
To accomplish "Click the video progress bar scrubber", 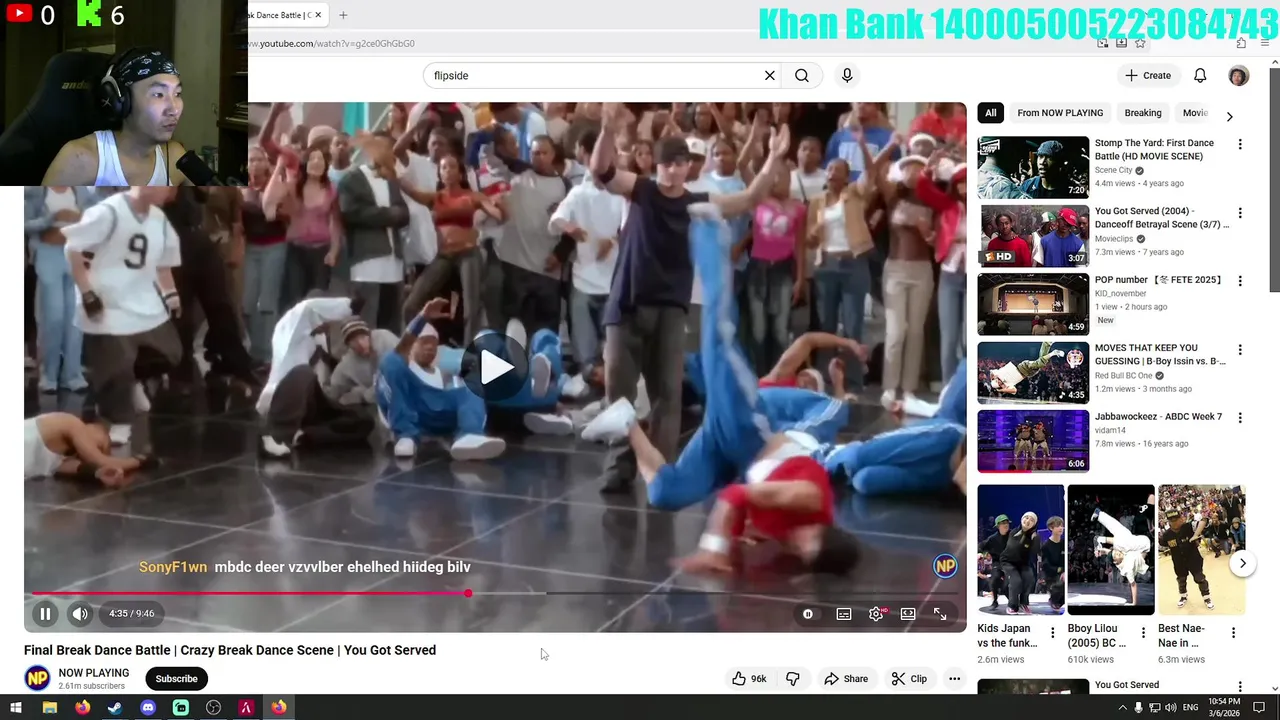I will (468, 593).
